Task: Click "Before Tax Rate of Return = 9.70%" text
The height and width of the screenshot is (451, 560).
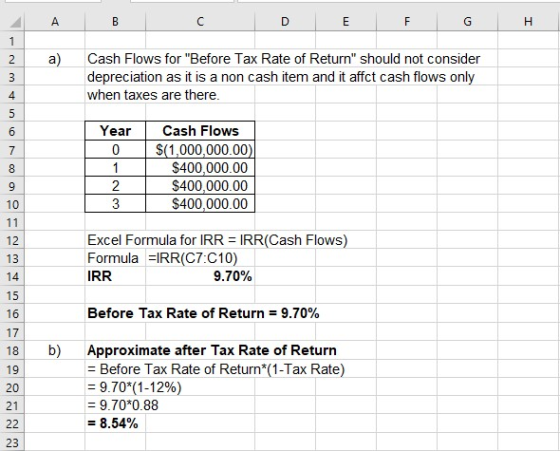Action: (x=203, y=313)
